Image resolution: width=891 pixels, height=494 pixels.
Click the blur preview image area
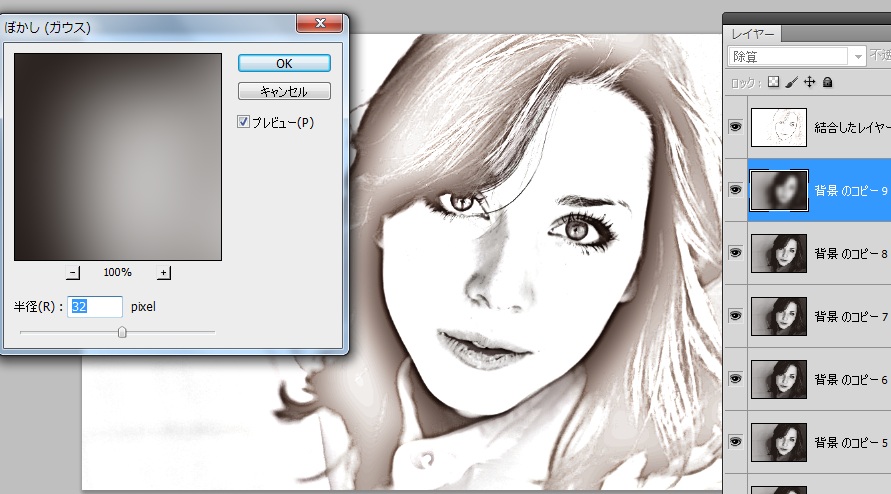118,157
